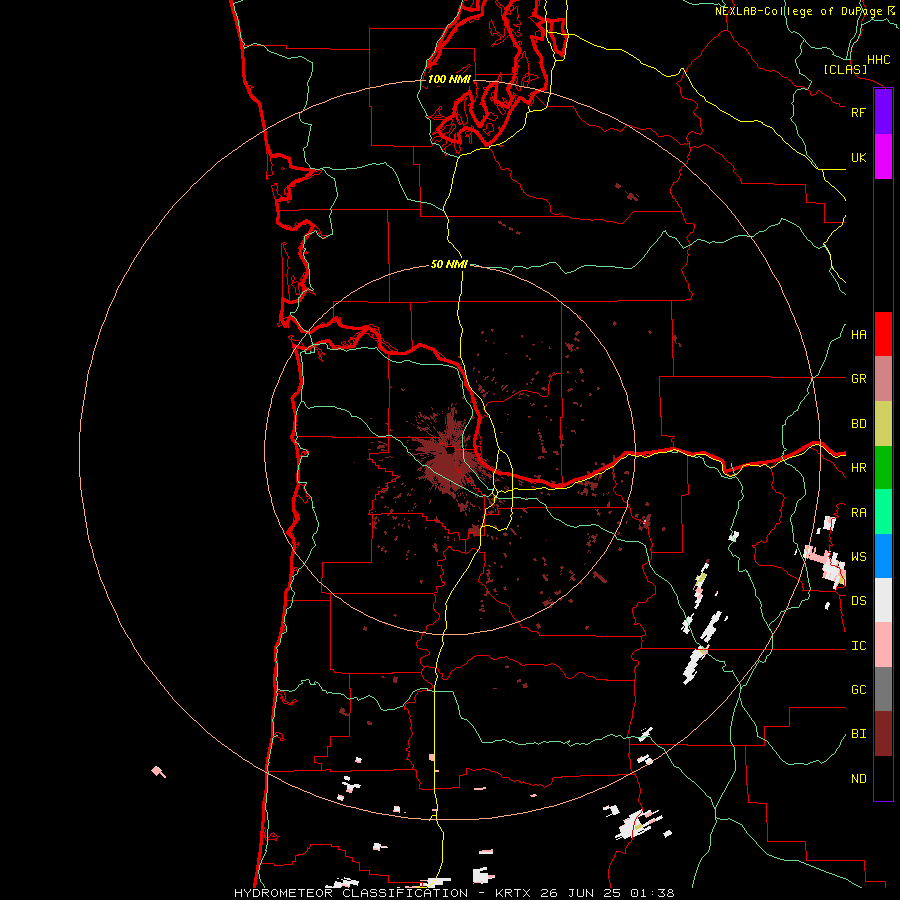Click the RA light green swatch

[883, 512]
